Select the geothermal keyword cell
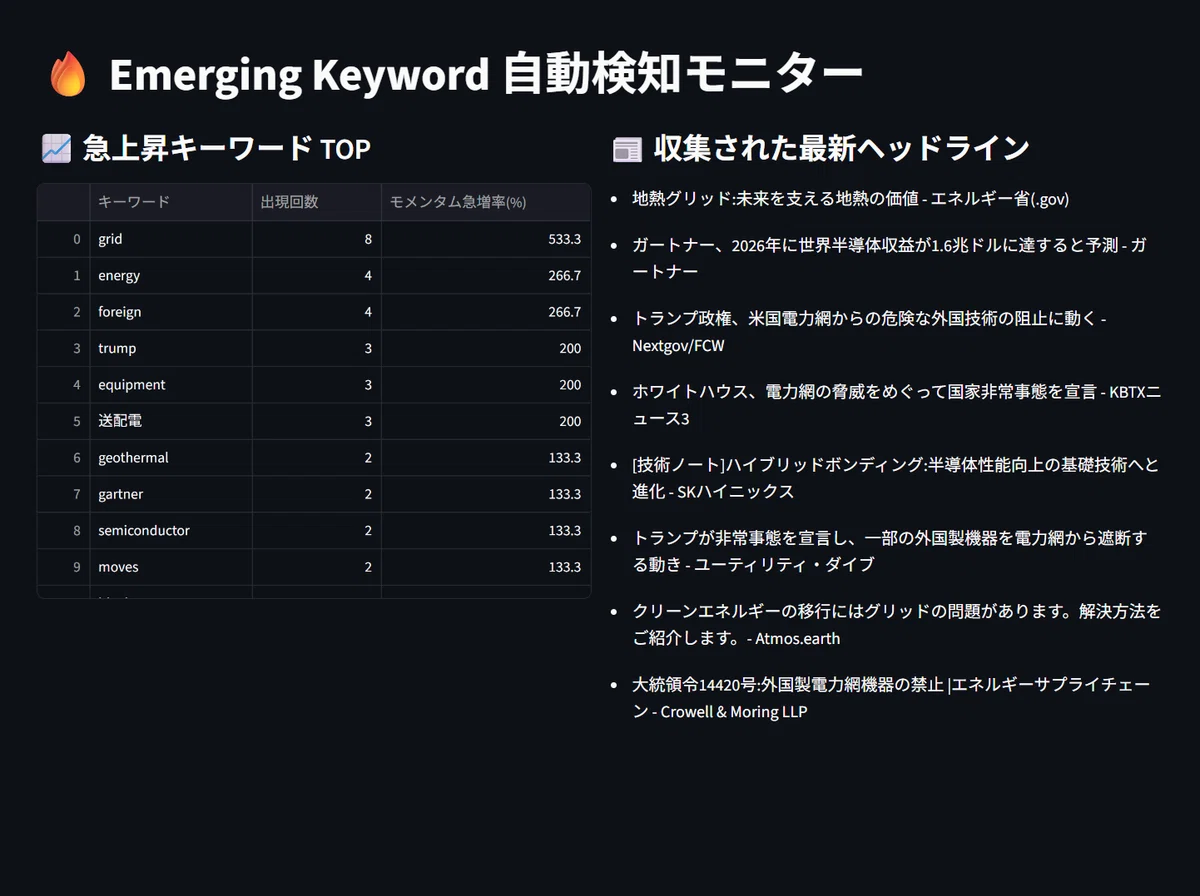 [x=171, y=458]
